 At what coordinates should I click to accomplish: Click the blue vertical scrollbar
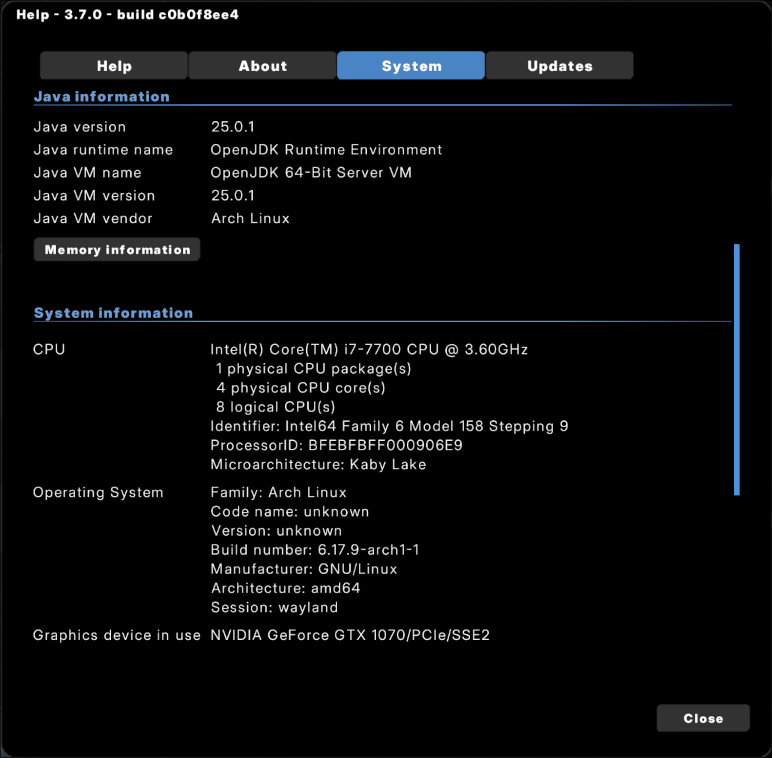[736, 369]
